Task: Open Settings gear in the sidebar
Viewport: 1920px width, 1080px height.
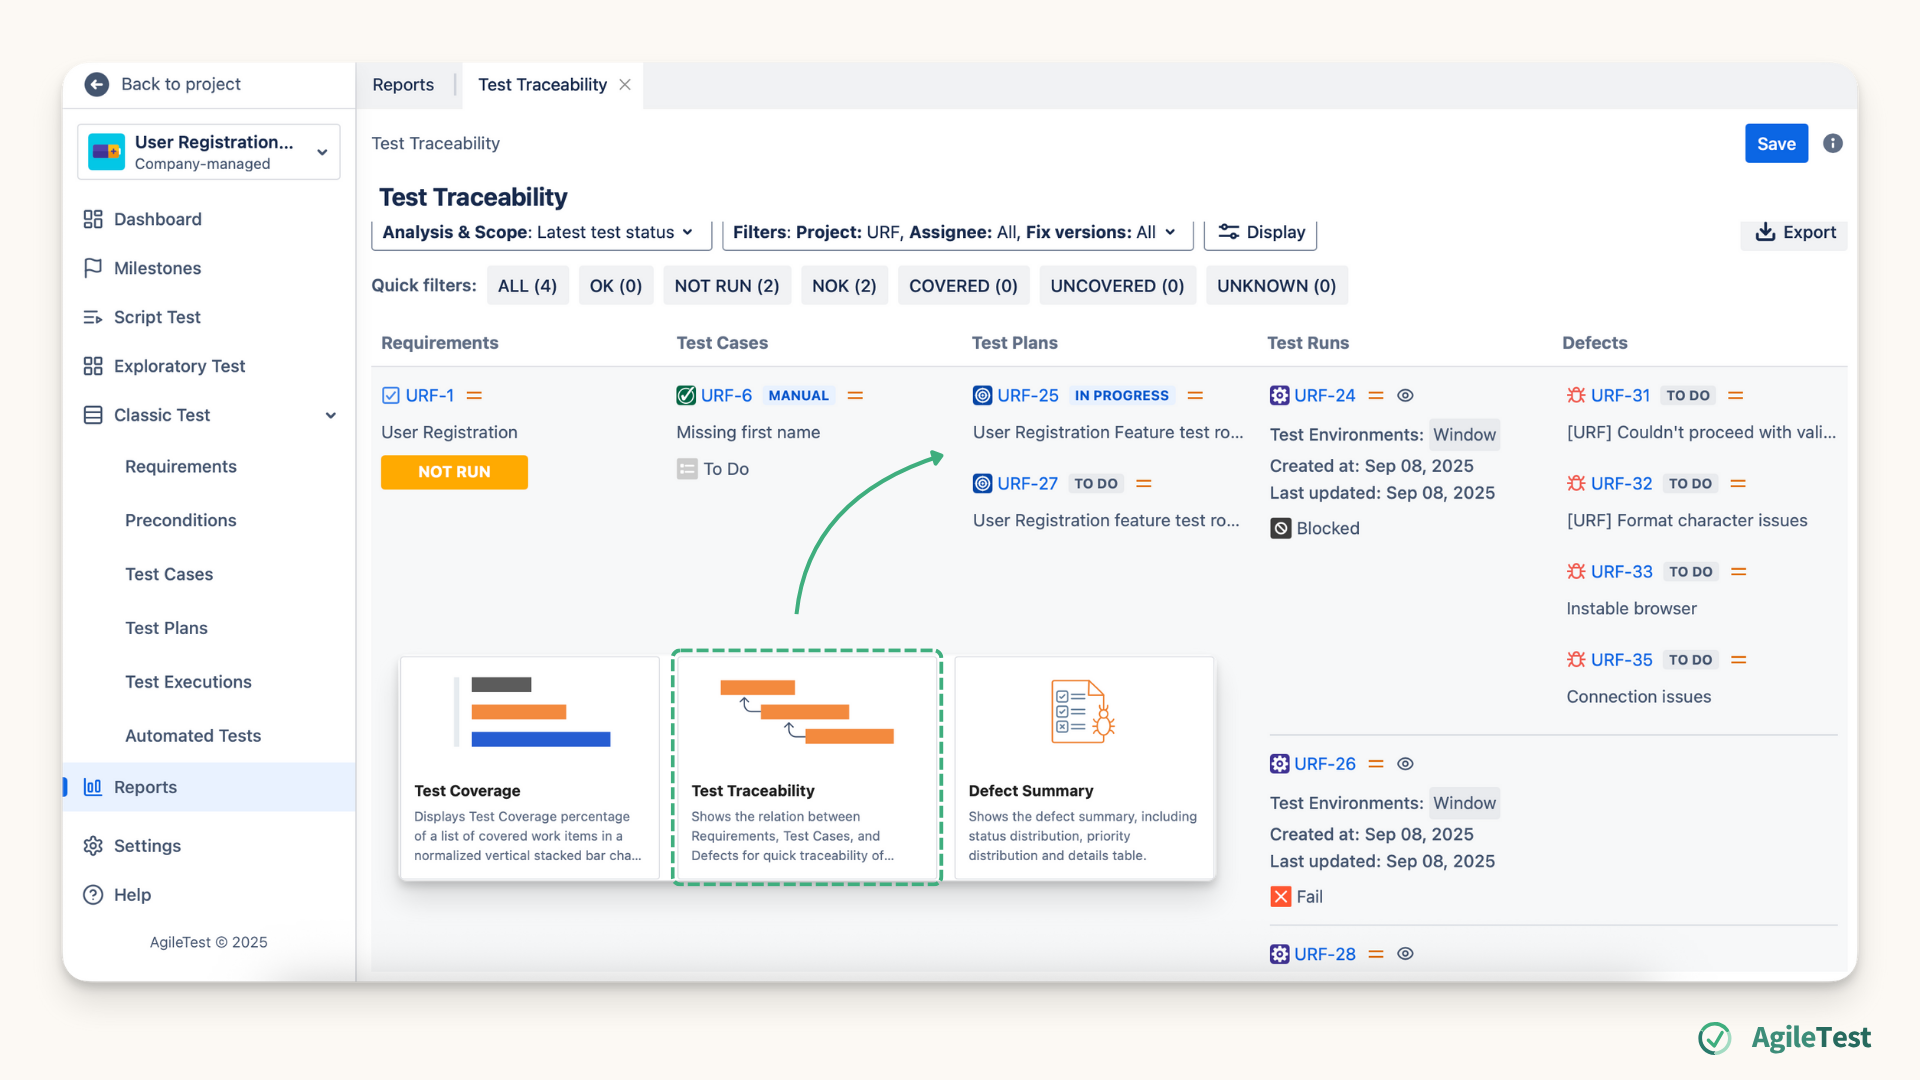Action: (x=93, y=846)
